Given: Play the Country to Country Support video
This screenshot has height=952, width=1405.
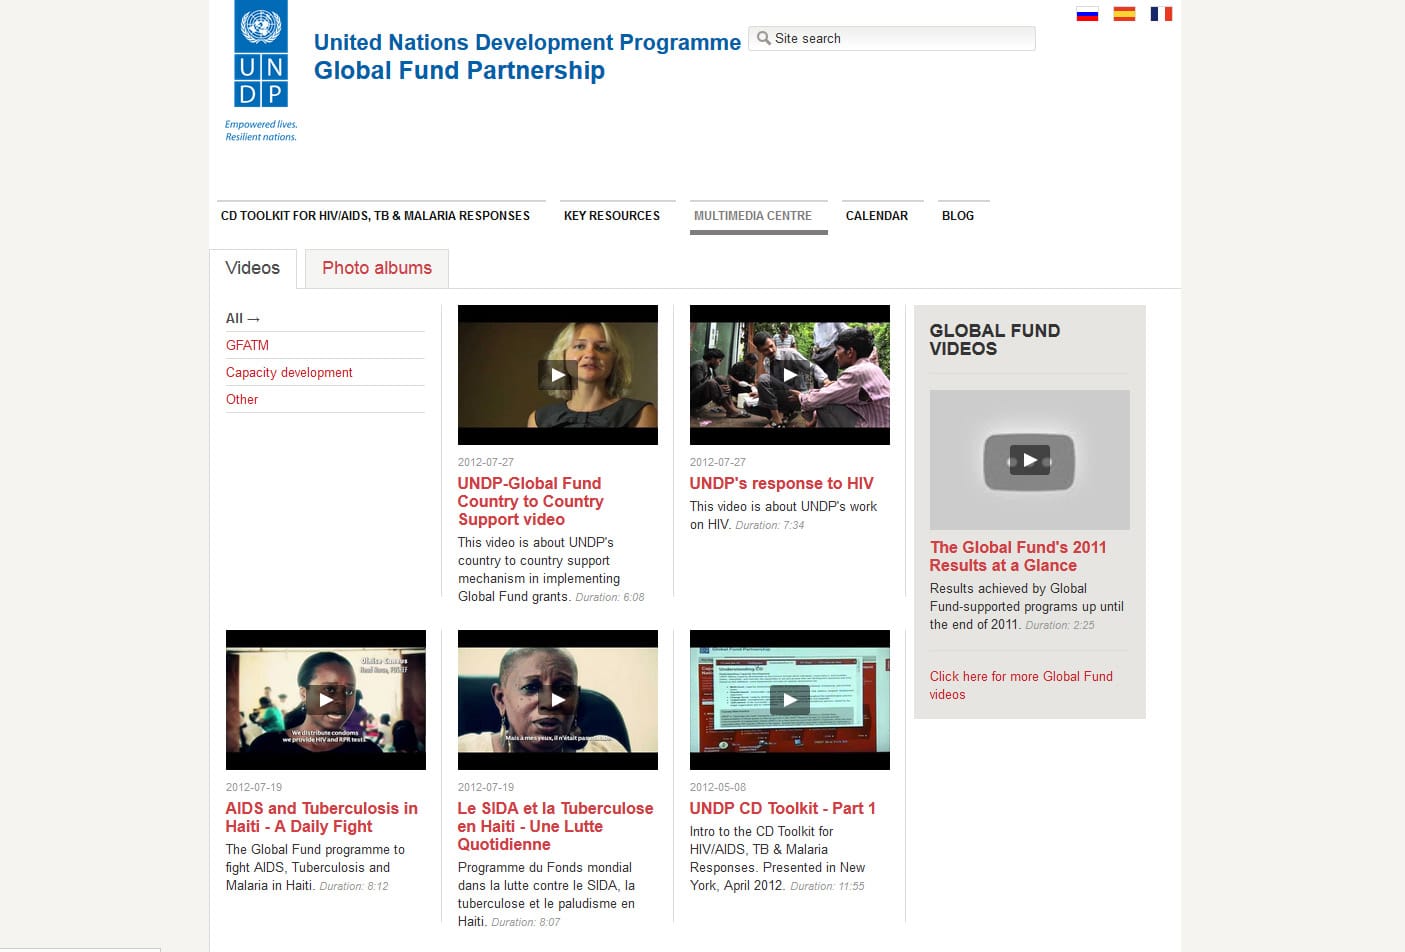Looking at the screenshot, I should pyautogui.click(x=558, y=375).
